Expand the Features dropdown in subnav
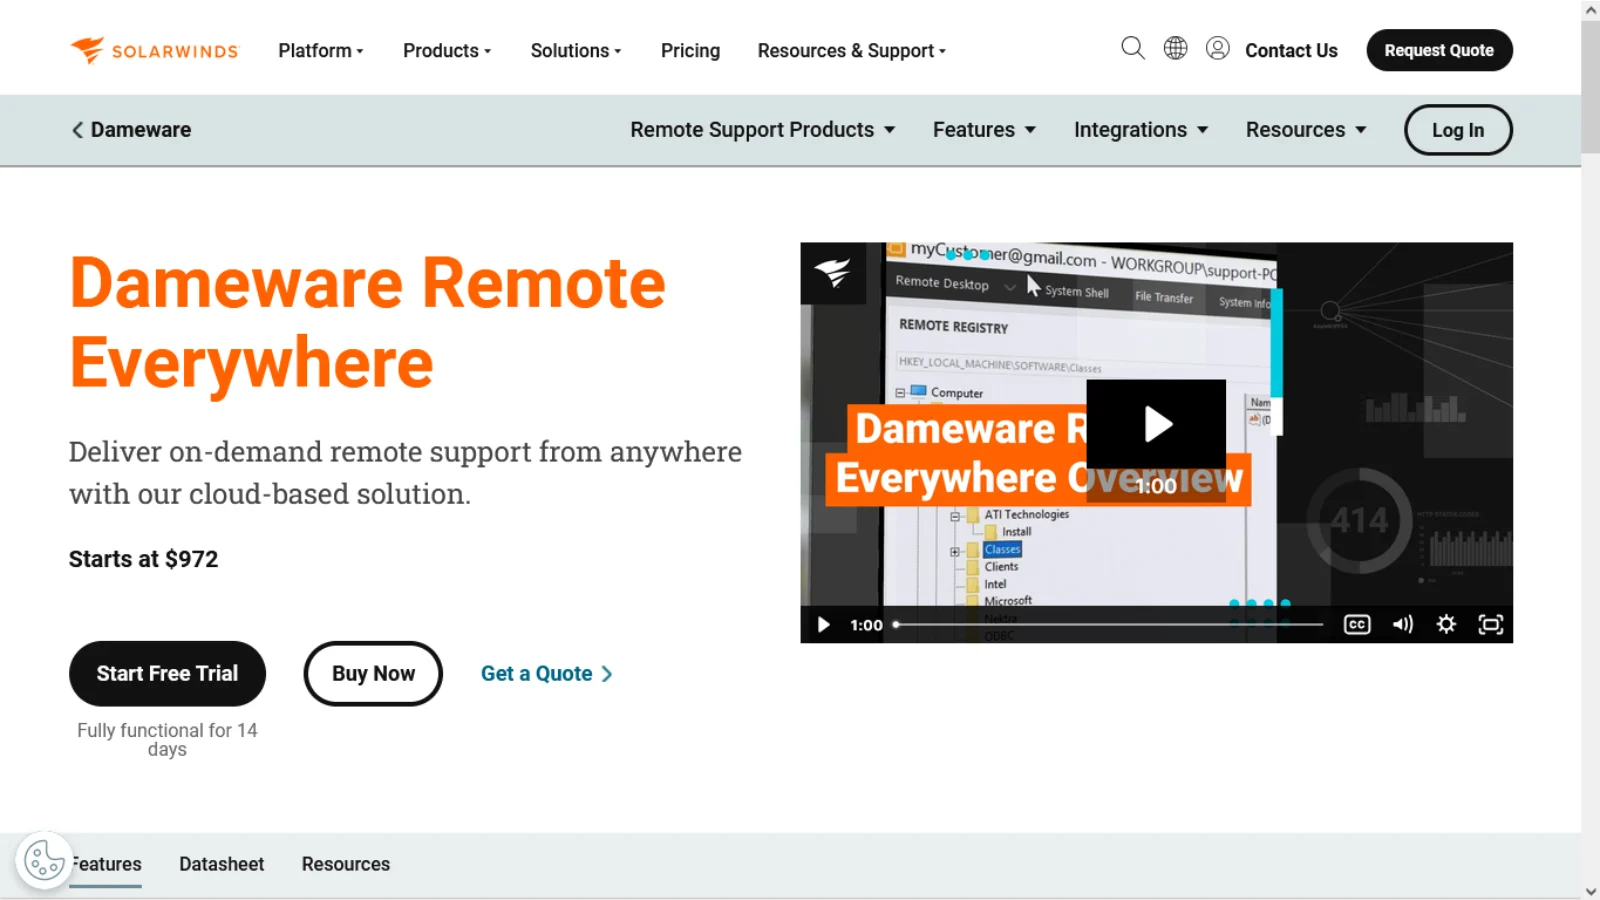This screenshot has width=1600, height=900. point(984,130)
